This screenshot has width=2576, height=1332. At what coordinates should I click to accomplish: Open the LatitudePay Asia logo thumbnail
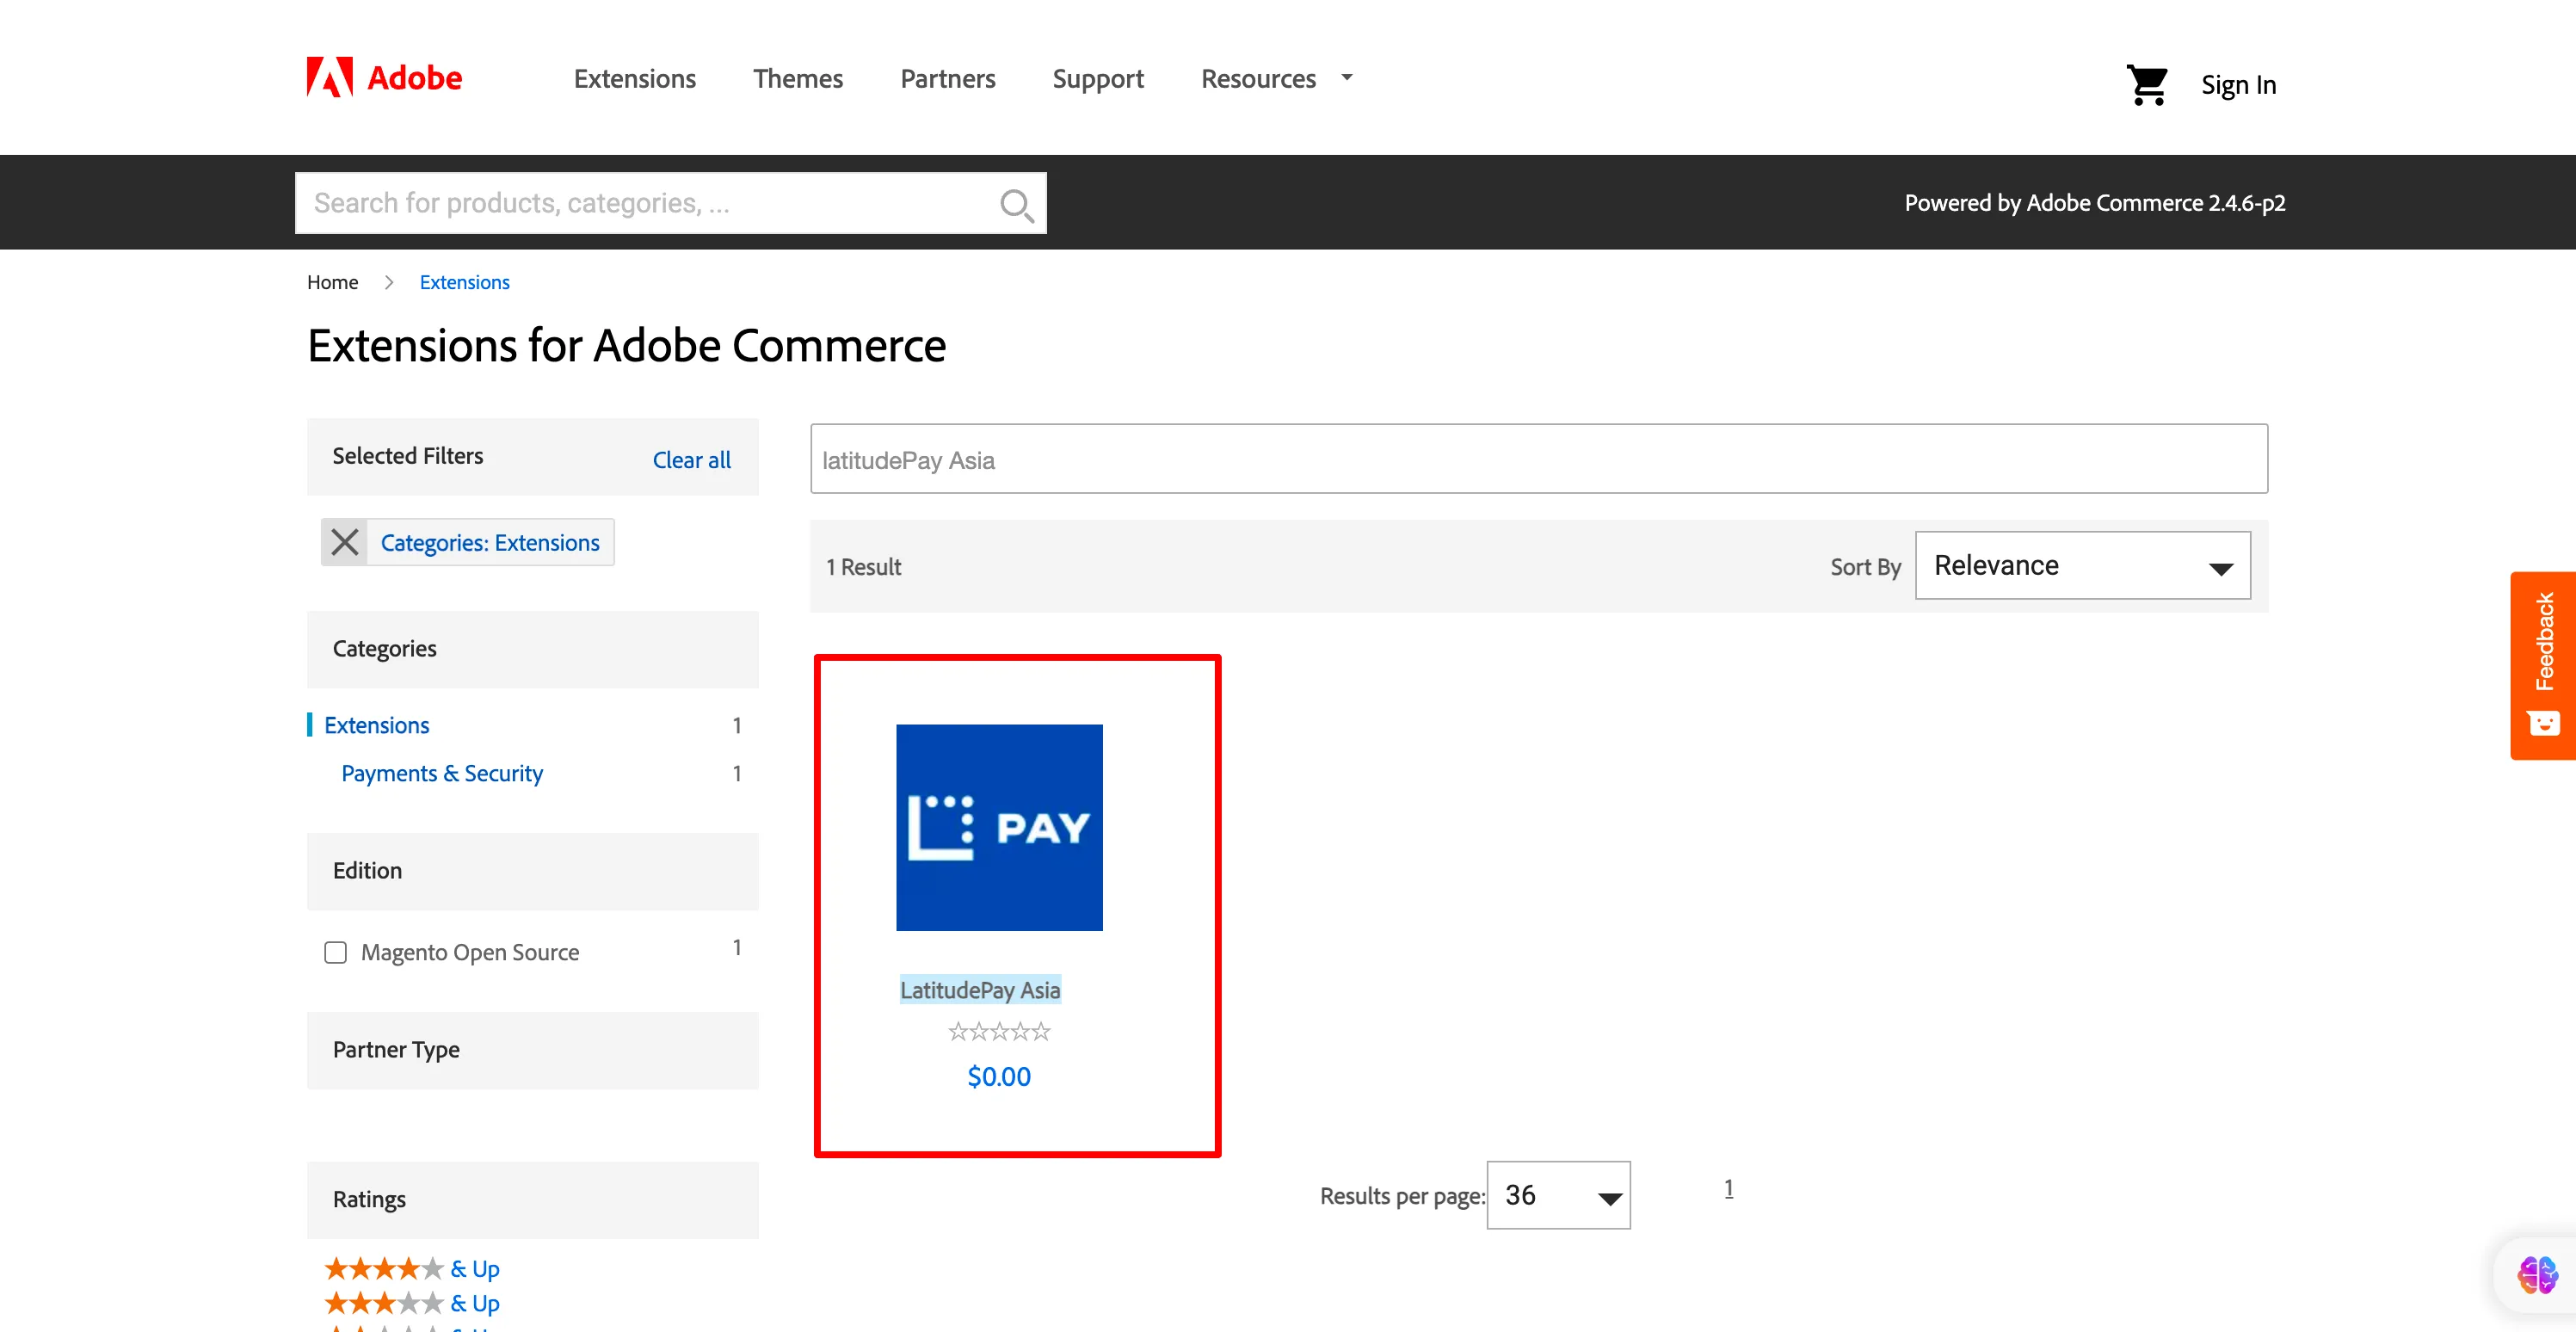[999, 828]
